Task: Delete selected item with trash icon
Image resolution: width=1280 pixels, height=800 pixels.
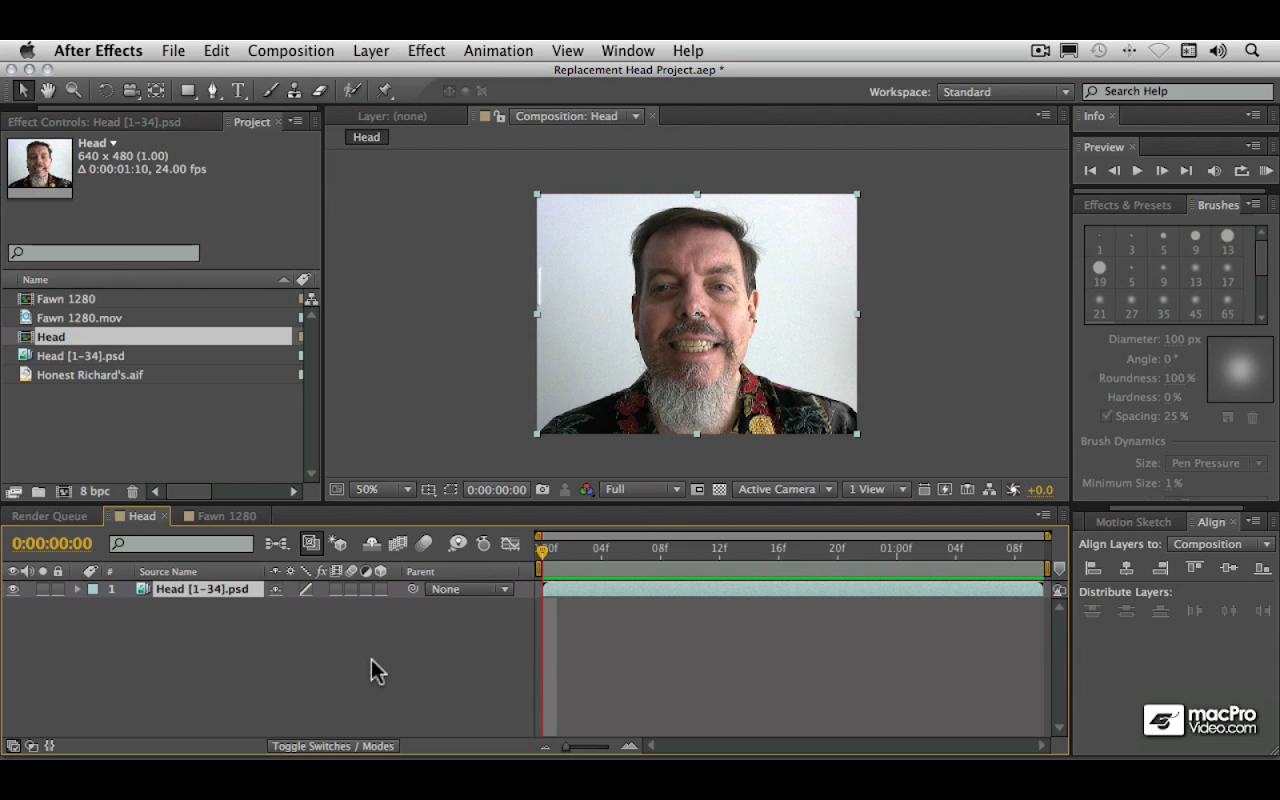Action: (132, 492)
